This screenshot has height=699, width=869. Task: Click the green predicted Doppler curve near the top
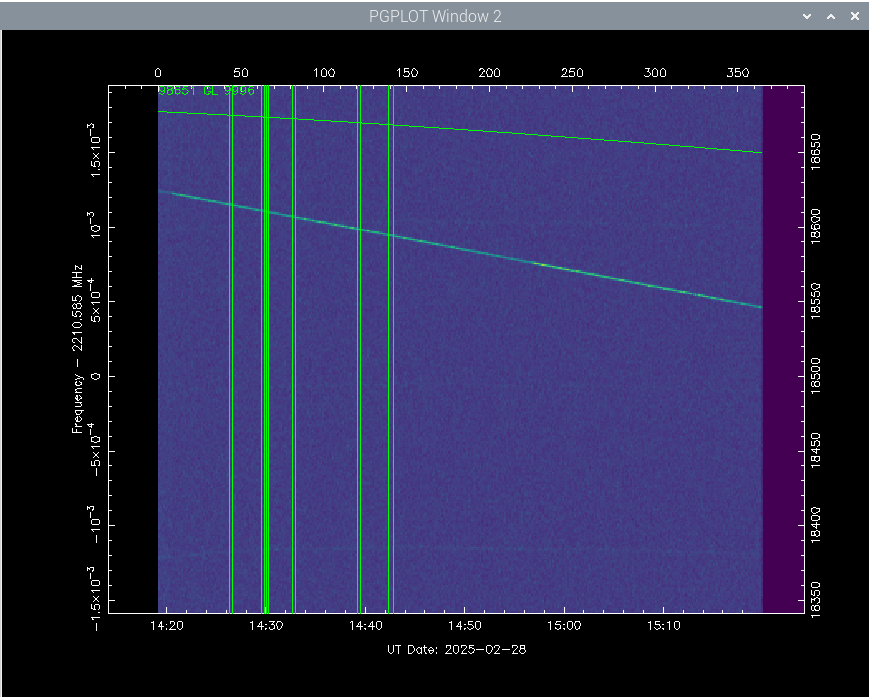460,131
